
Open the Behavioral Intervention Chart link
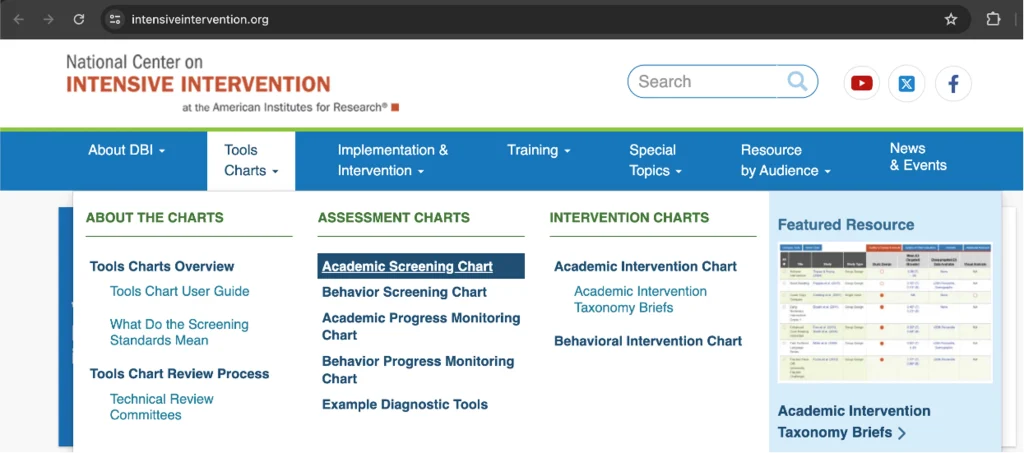pos(648,341)
